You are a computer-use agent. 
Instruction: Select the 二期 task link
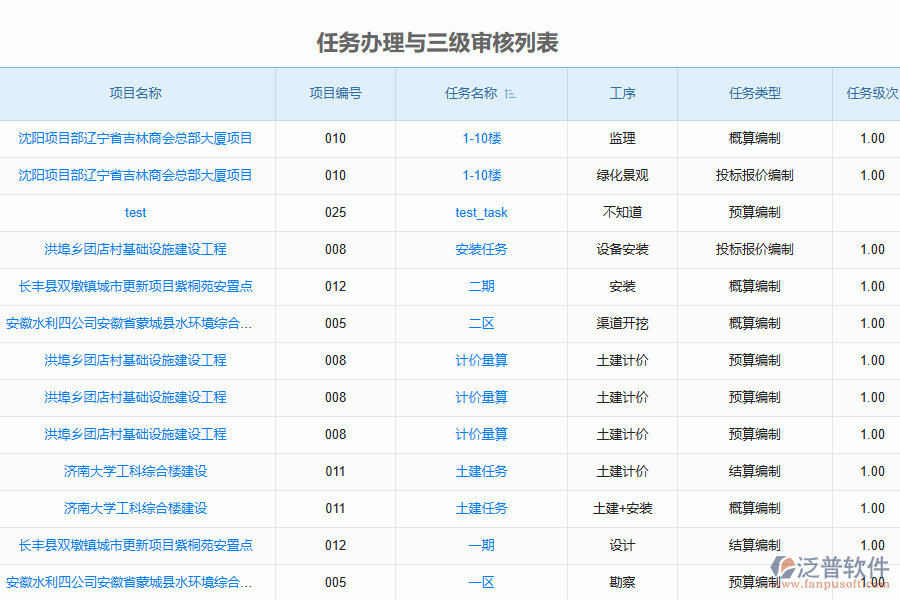481,286
